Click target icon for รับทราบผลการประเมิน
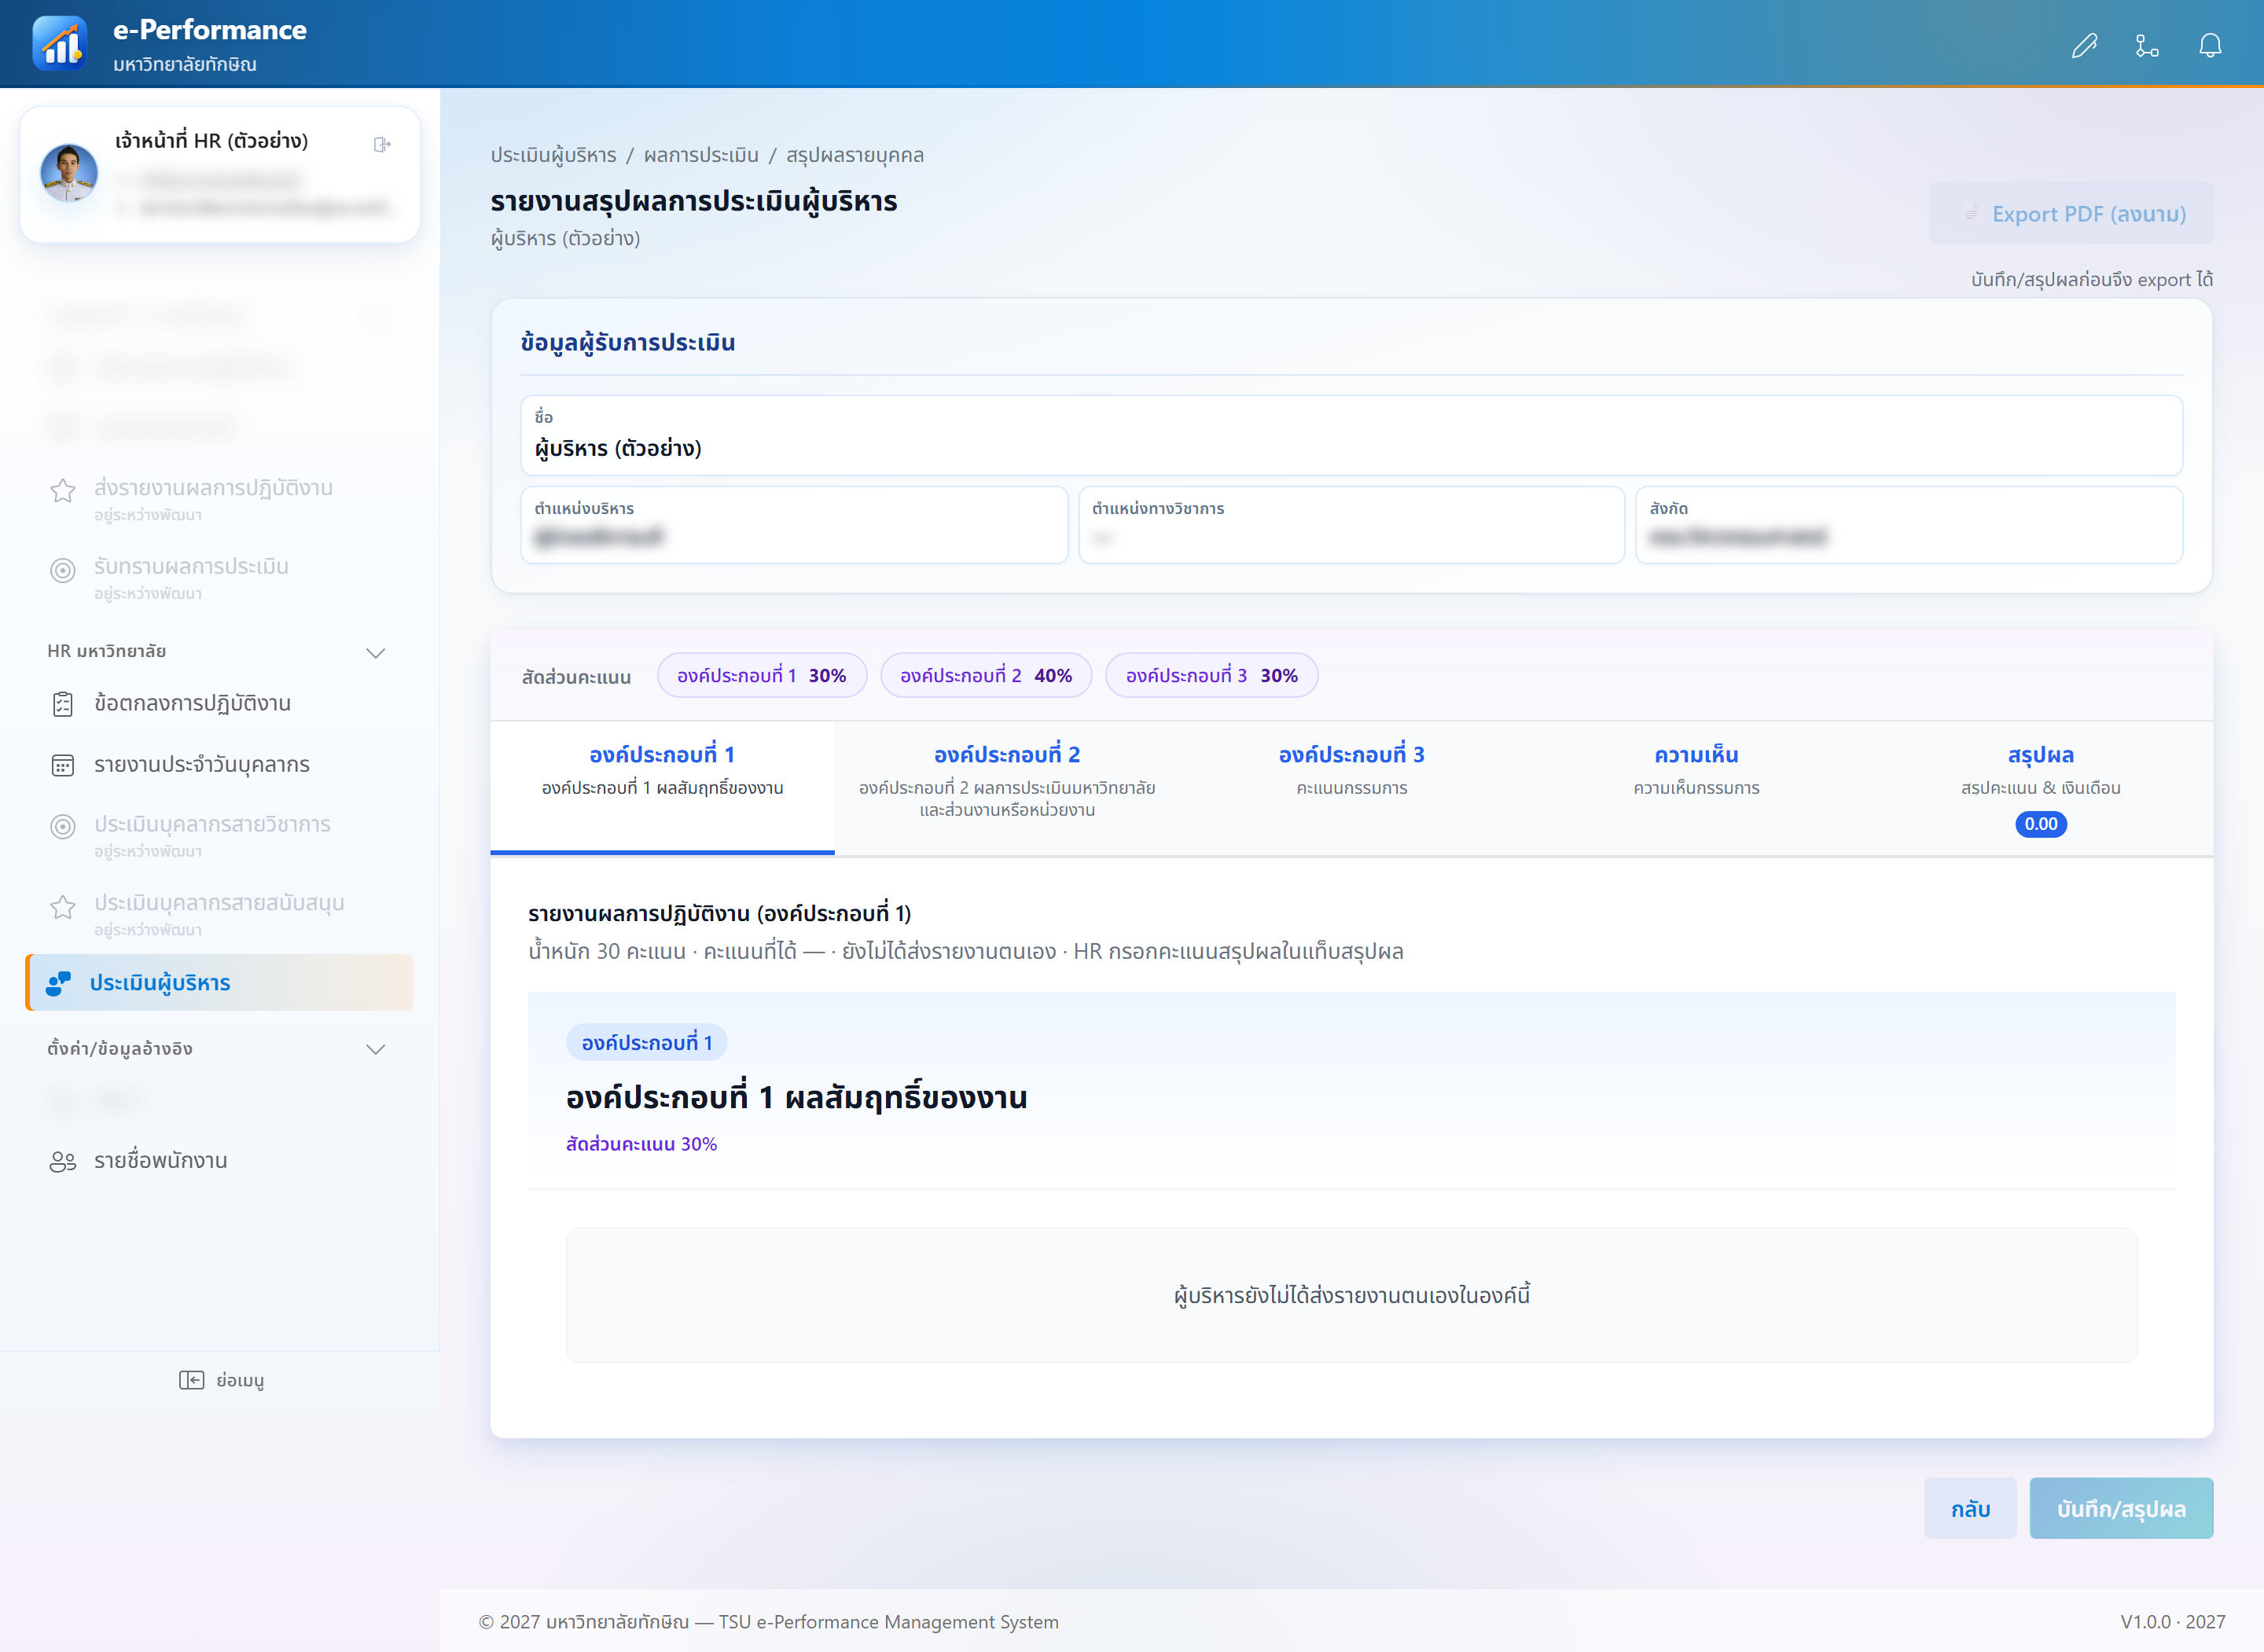The height and width of the screenshot is (1652, 2264). tap(63, 570)
